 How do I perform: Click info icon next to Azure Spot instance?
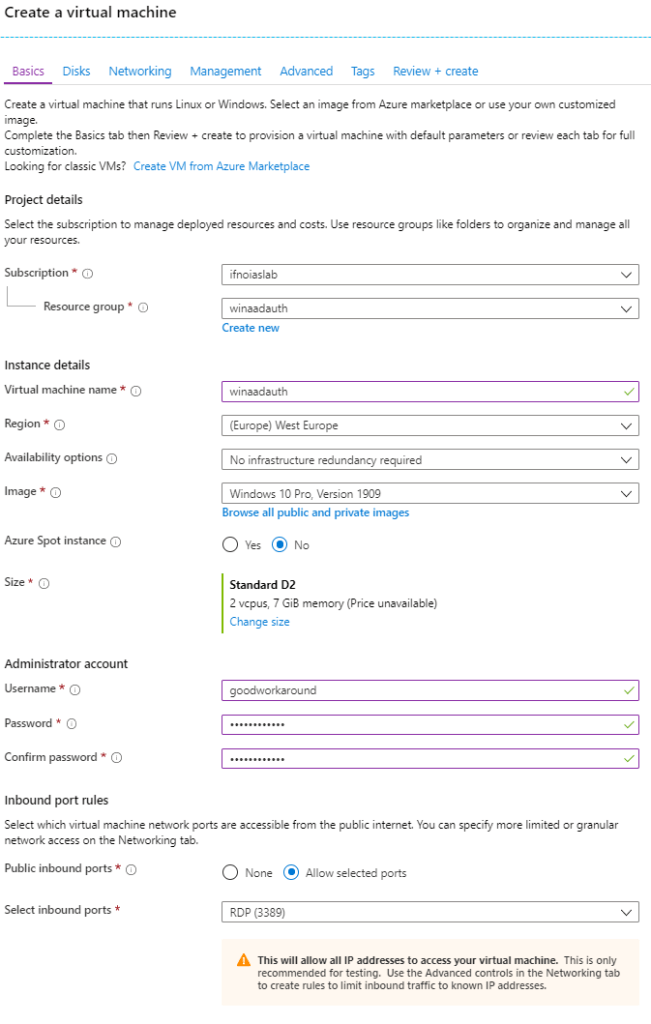(116, 542)
